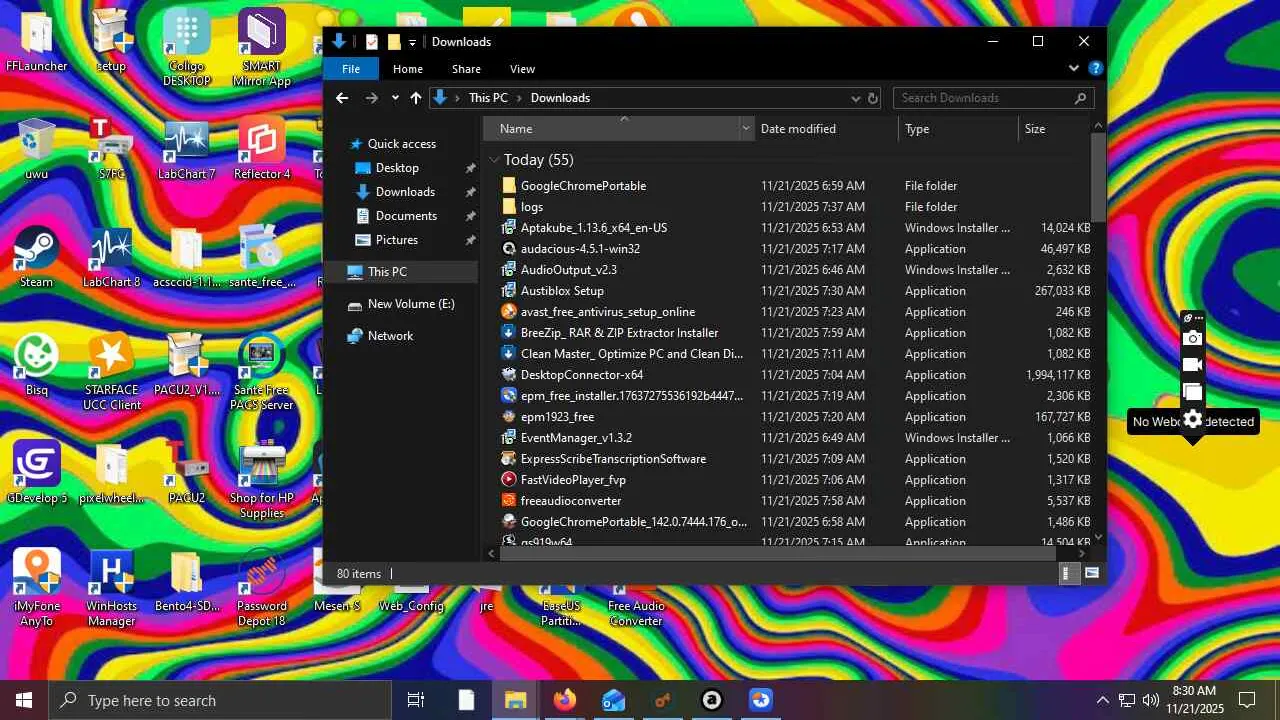Open Firefox from the taskbar
1280x720 pixels.
tap(565, 700)
